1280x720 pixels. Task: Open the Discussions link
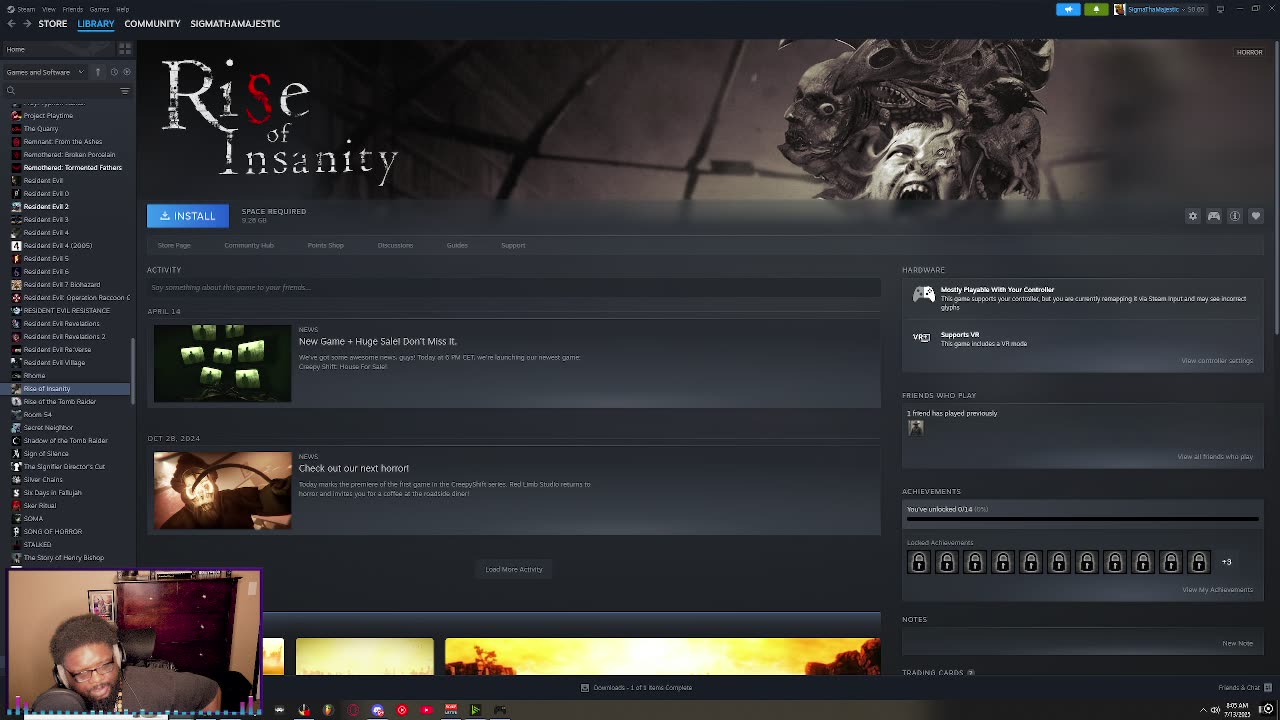(x=395, y=245)
